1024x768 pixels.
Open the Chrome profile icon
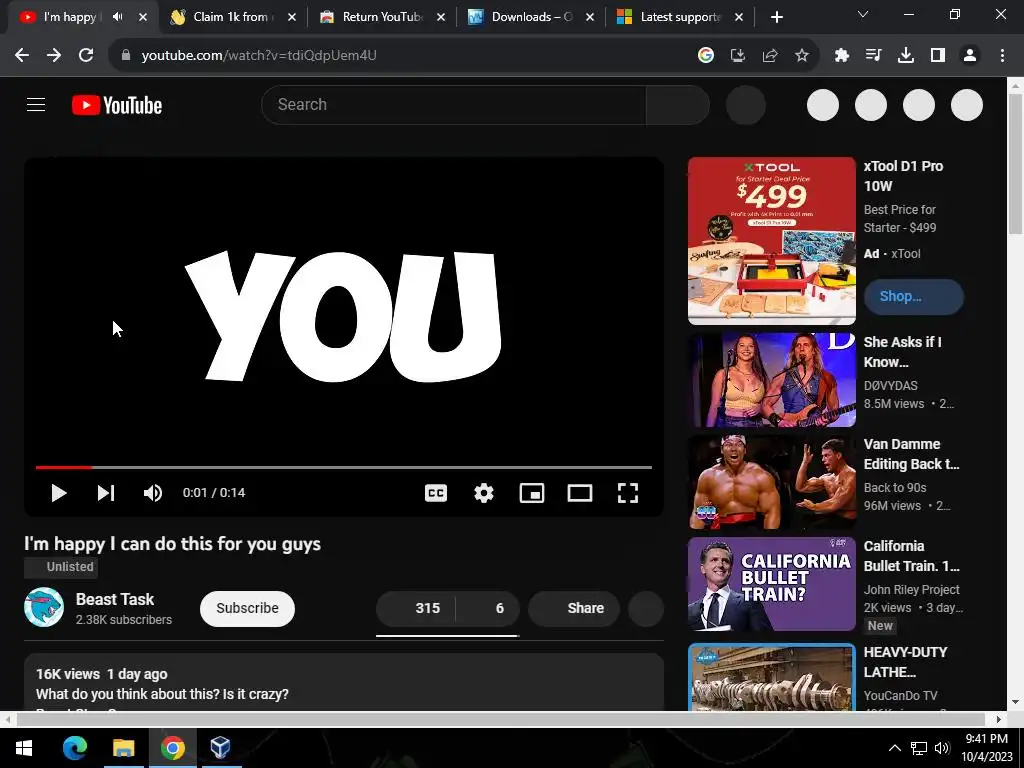pos(970,56)
